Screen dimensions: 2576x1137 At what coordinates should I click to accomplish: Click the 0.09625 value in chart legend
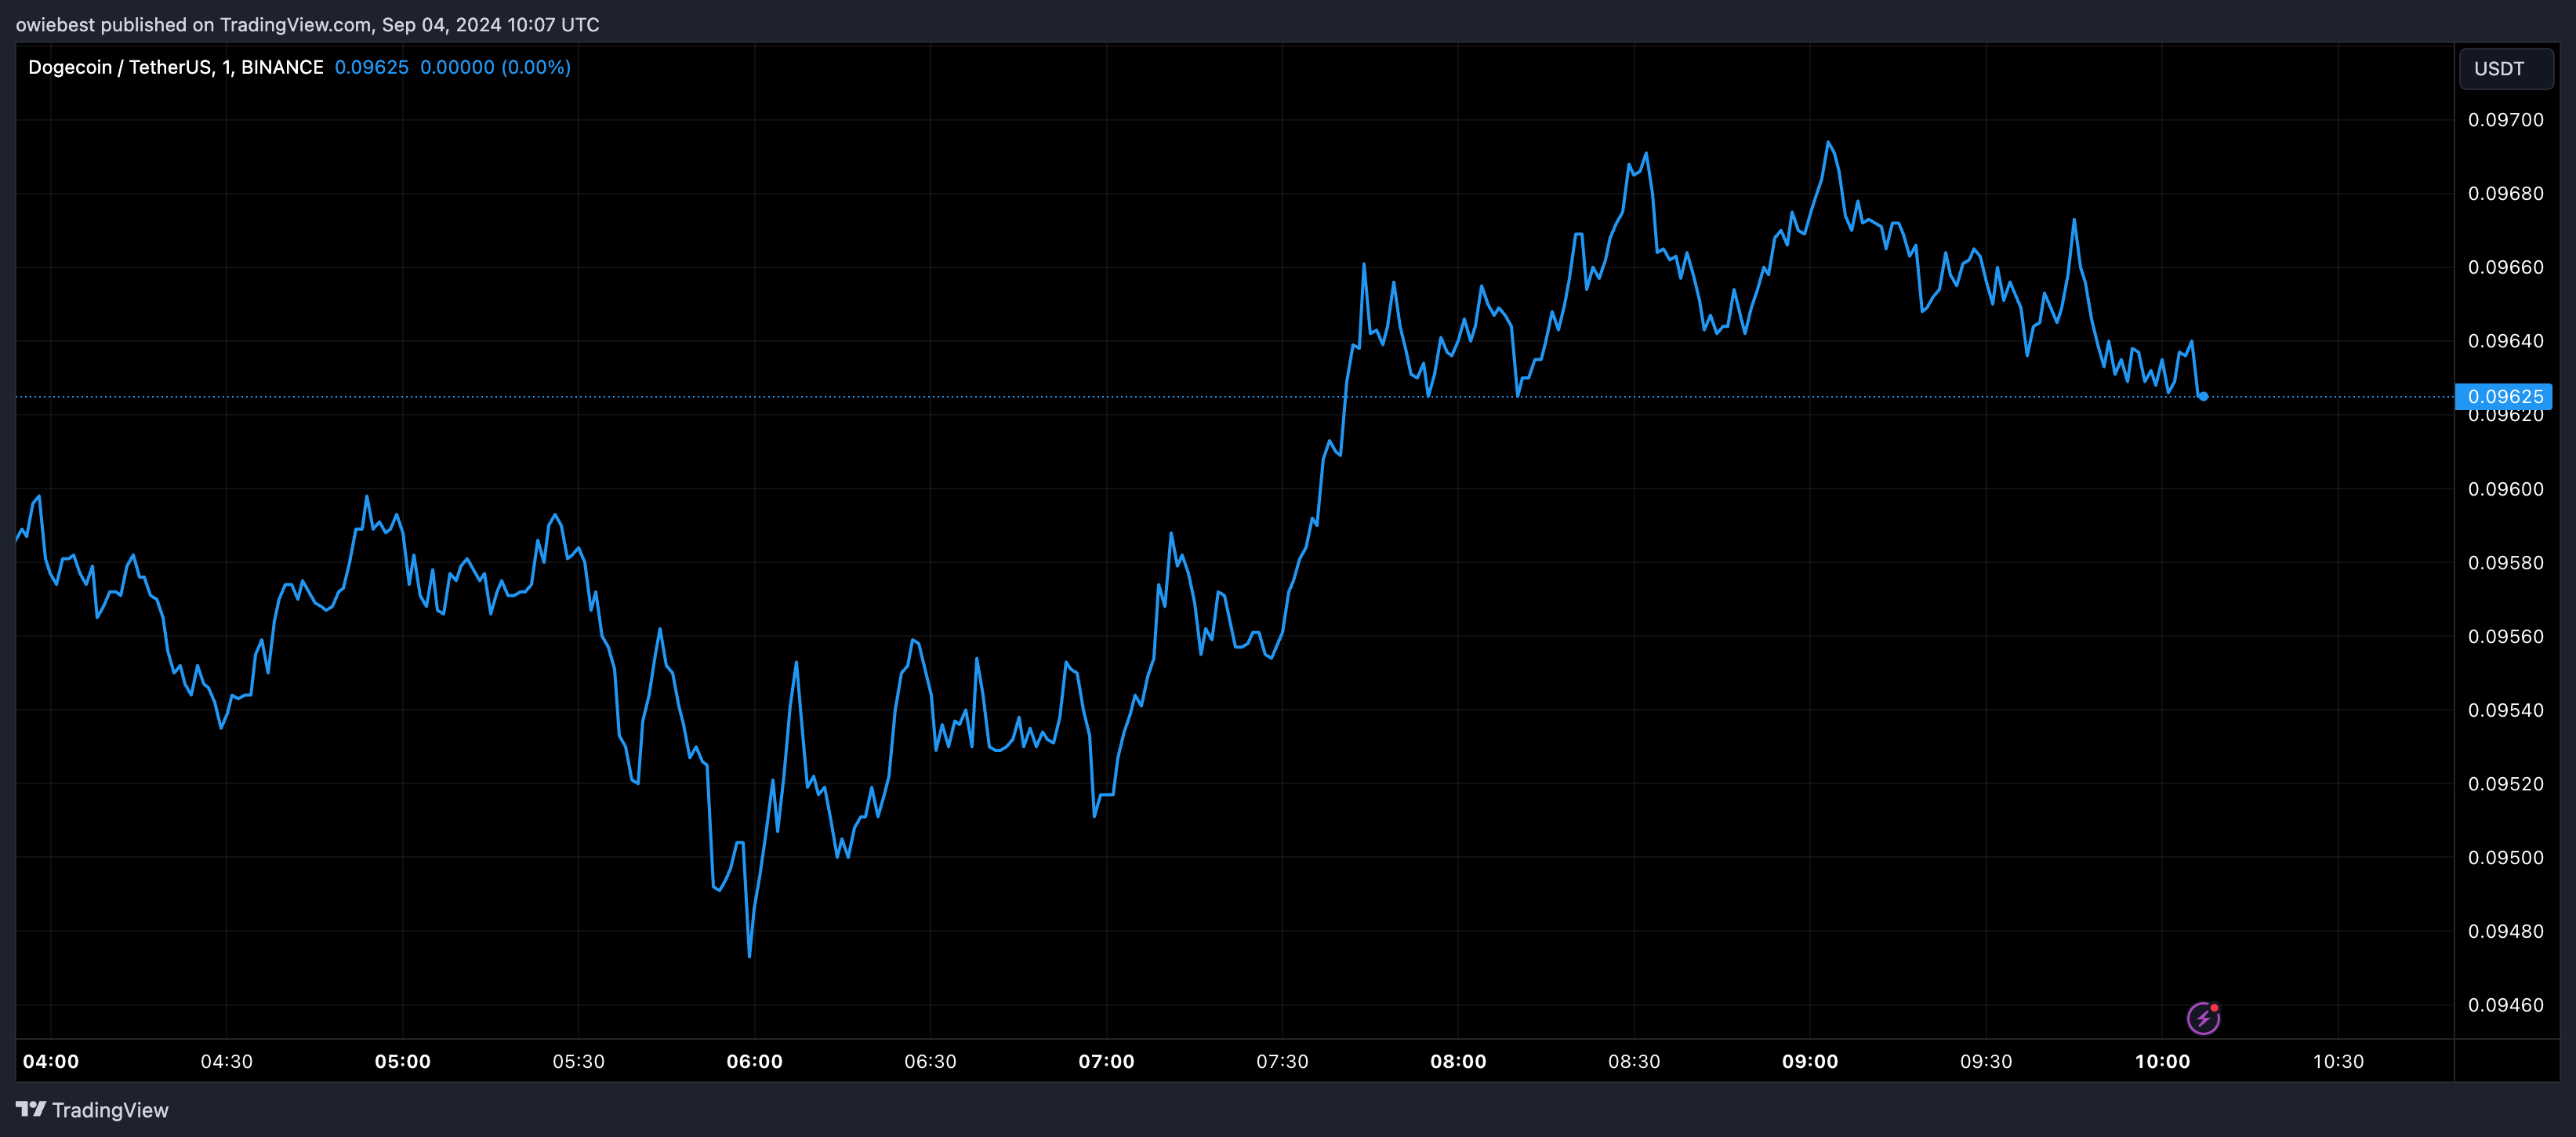(x=371, y=67)
